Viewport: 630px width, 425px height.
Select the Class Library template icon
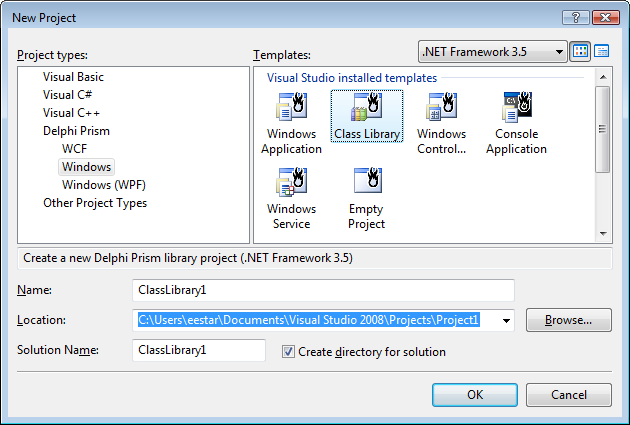pos(366,107)
